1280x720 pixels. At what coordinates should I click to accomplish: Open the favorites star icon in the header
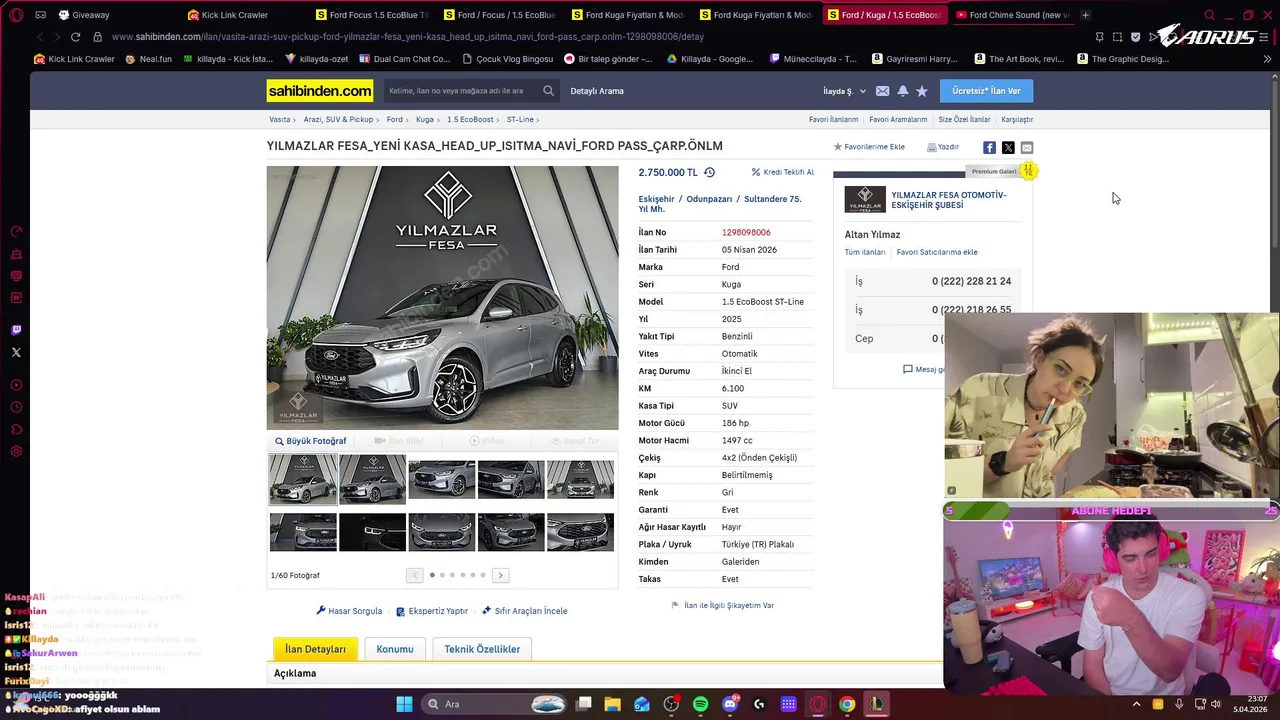pyautogui.click(x=922, y=91)
